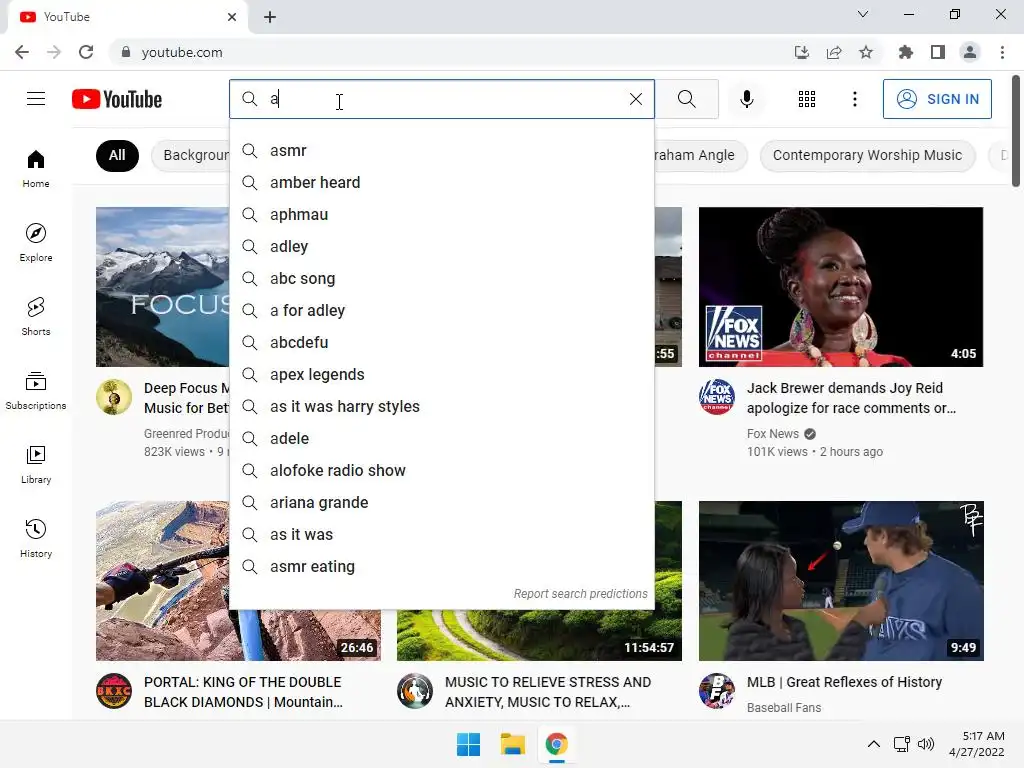Open the 11:54:57 relaxing music thumbnail

coord(539,635)
